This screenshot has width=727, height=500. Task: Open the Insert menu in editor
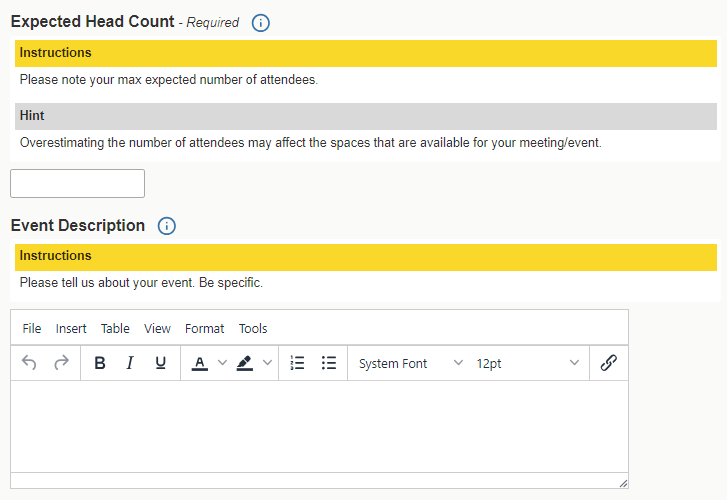click(71, 329)
